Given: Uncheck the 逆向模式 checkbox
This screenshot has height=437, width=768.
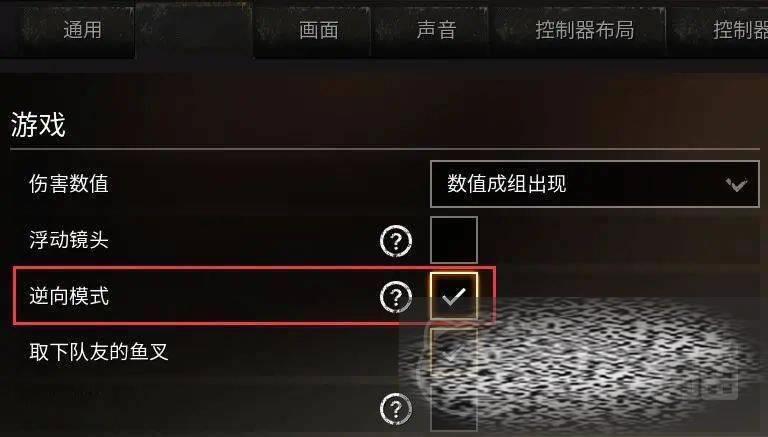Looking at the screenshot, I should point(454,296).
